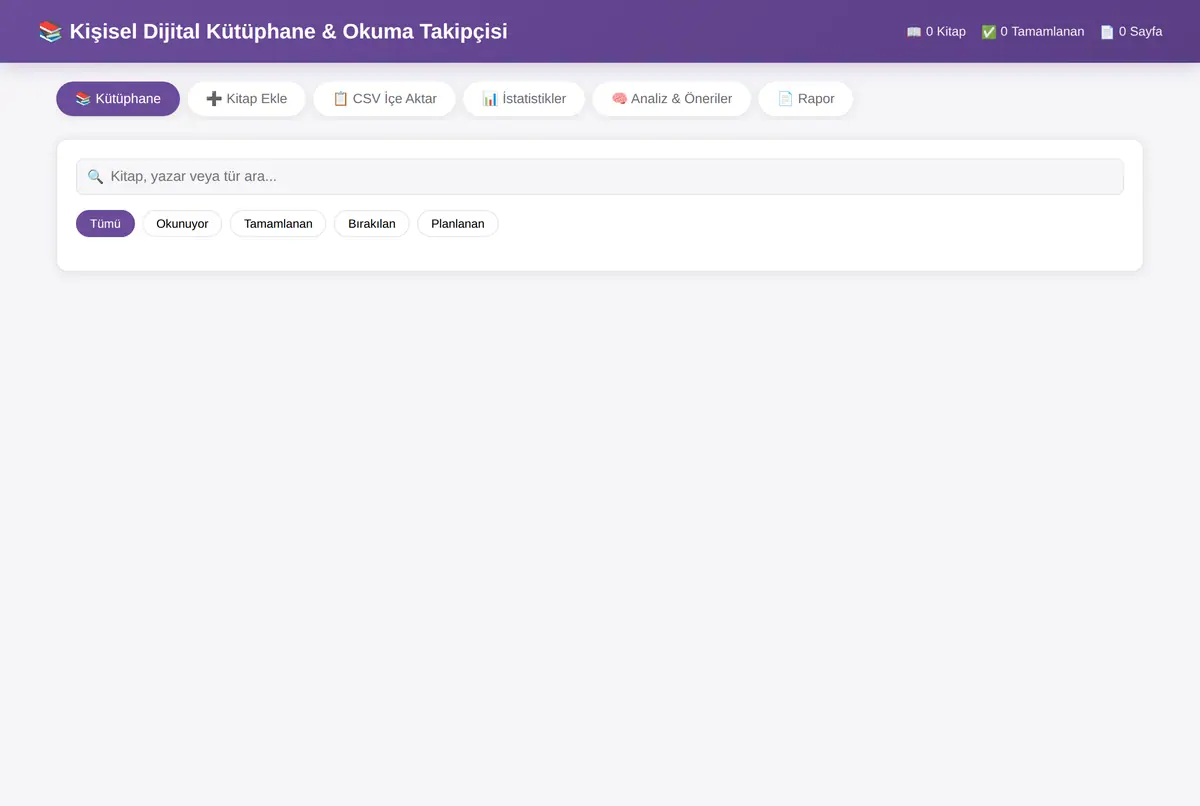Click the '0 Sayfa' header counter

click(1131, 32)
